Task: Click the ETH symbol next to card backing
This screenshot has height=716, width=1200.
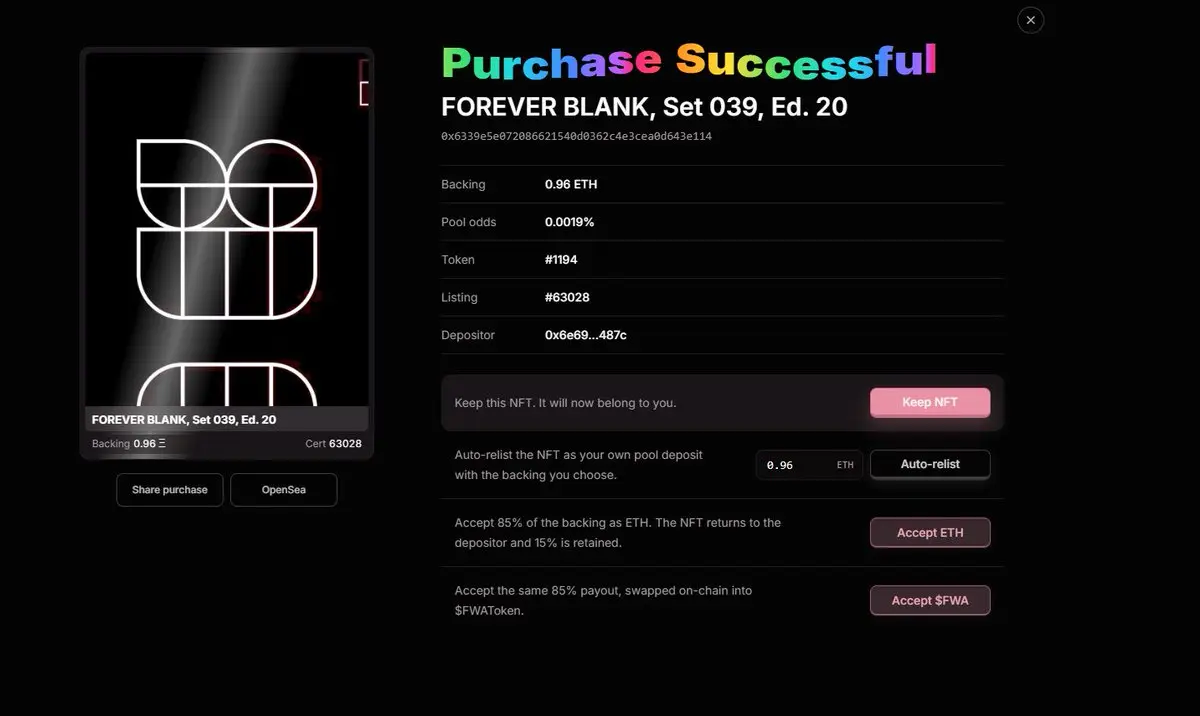Action: pos(163,443)
